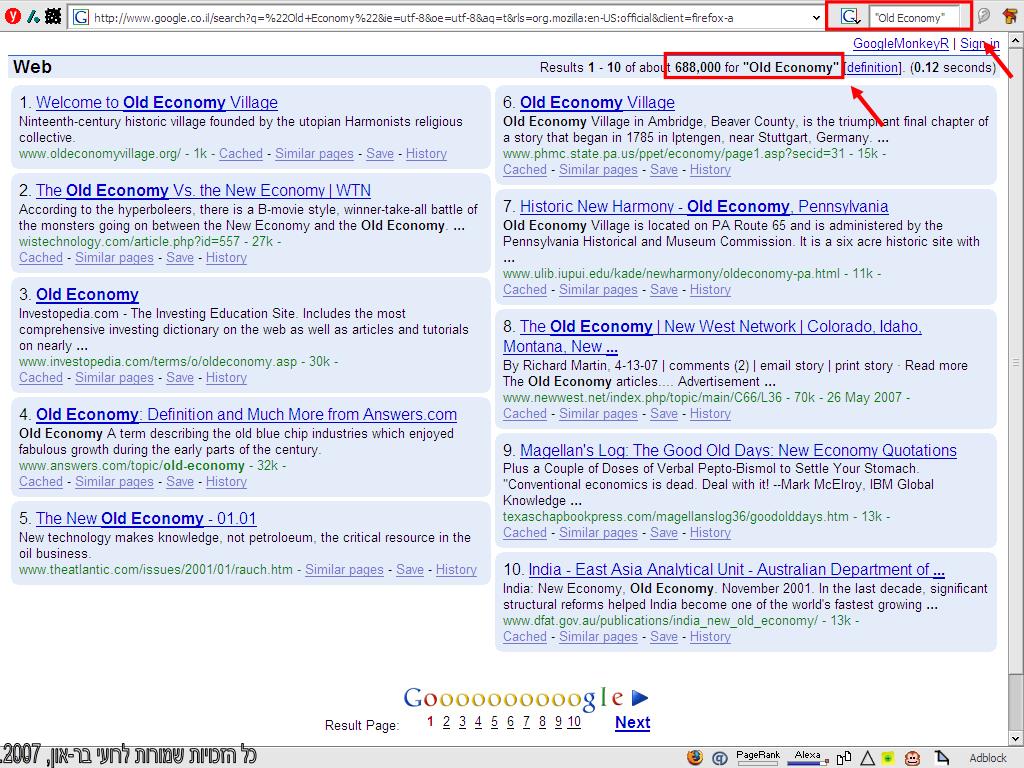Open the definition link
Screen dimensions: 1024x768
pyautogui.click(x=873, y=67)
